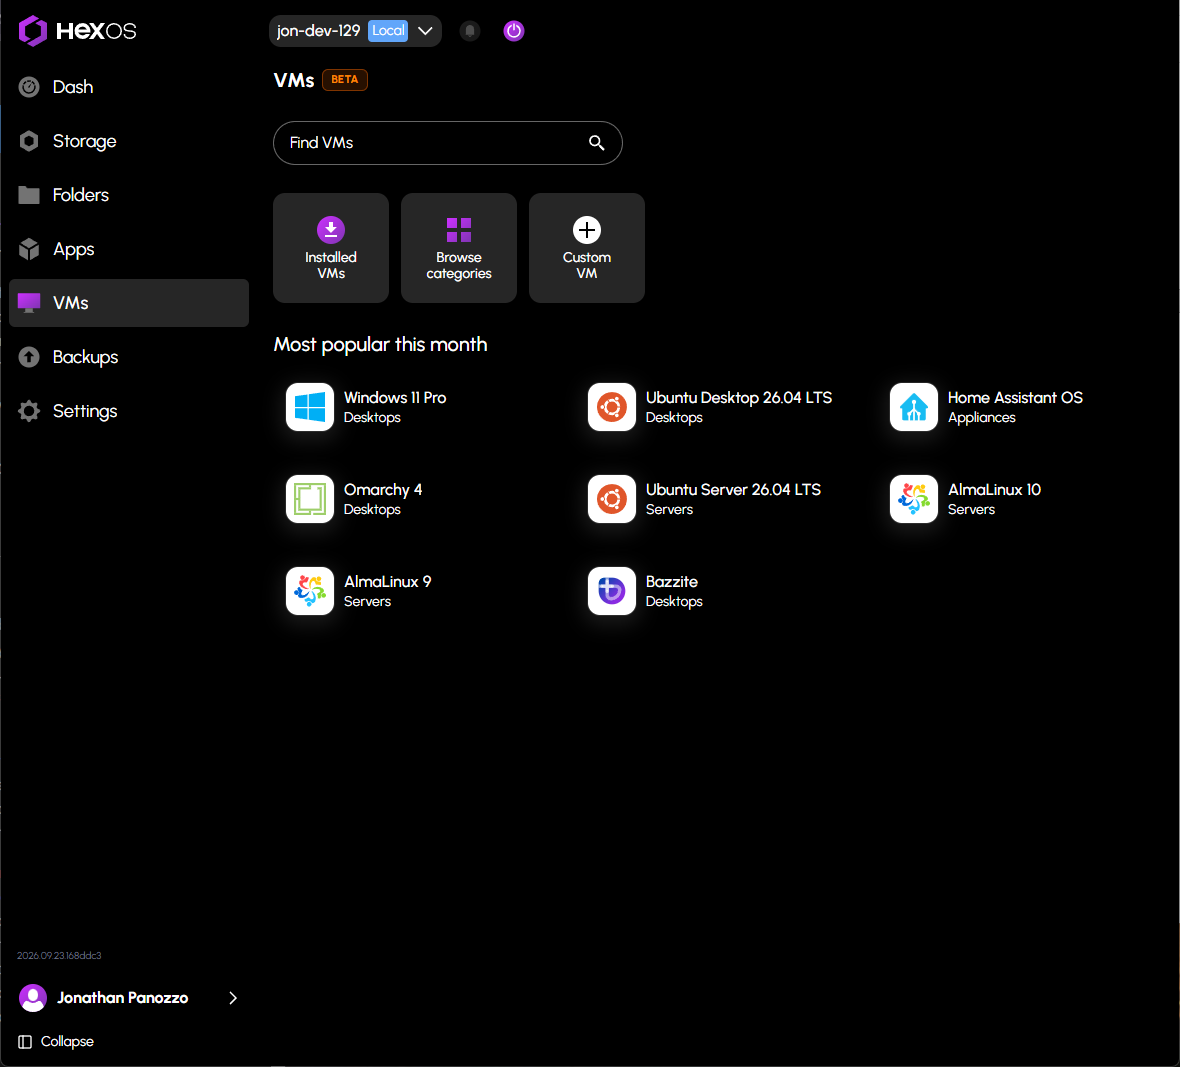
Task: Open Omarchy 4 listing
Action: (355, 499)
